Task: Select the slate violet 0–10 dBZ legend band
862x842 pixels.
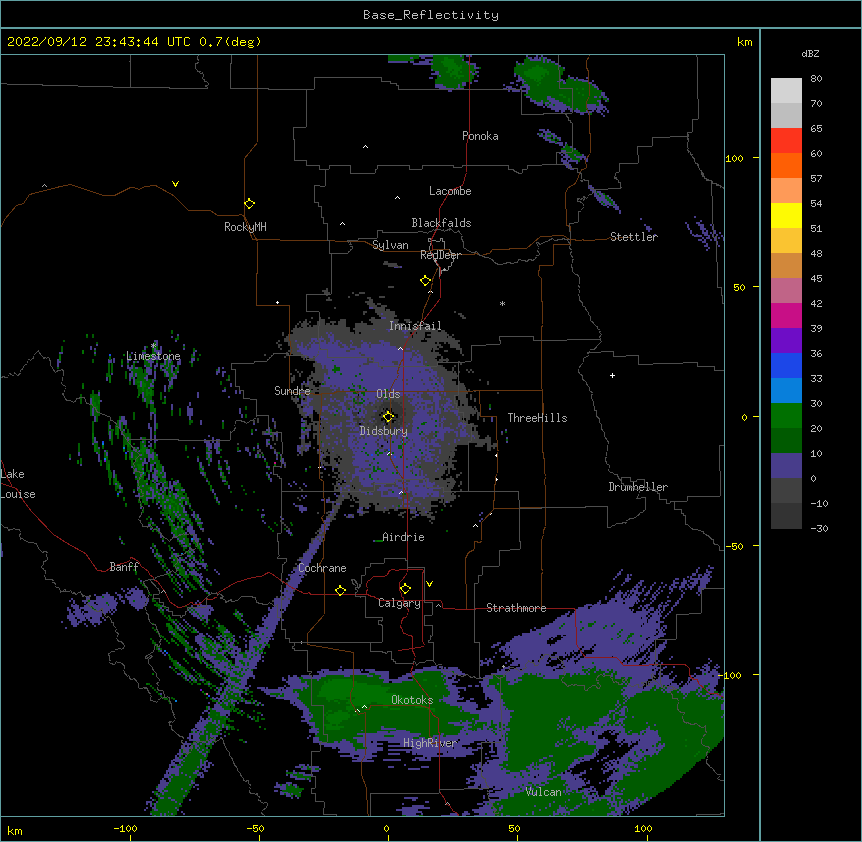Action: (786, 466)
